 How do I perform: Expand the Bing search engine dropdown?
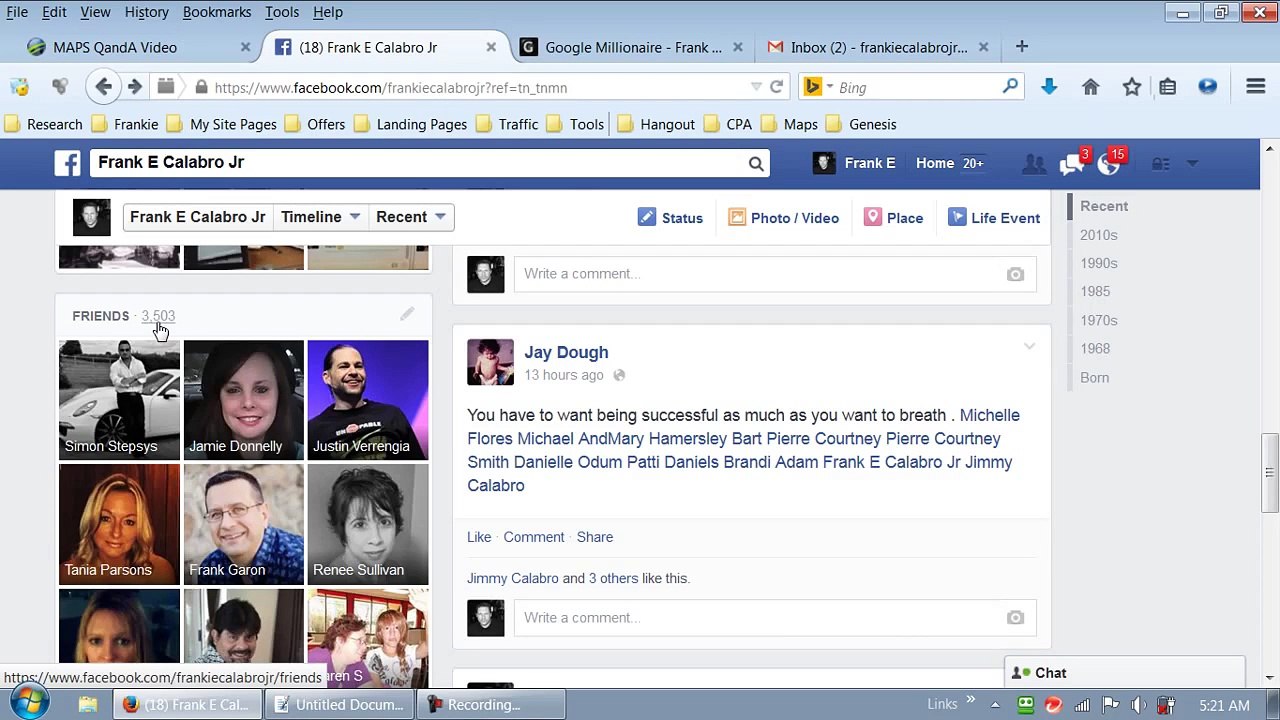pos(829,87)
